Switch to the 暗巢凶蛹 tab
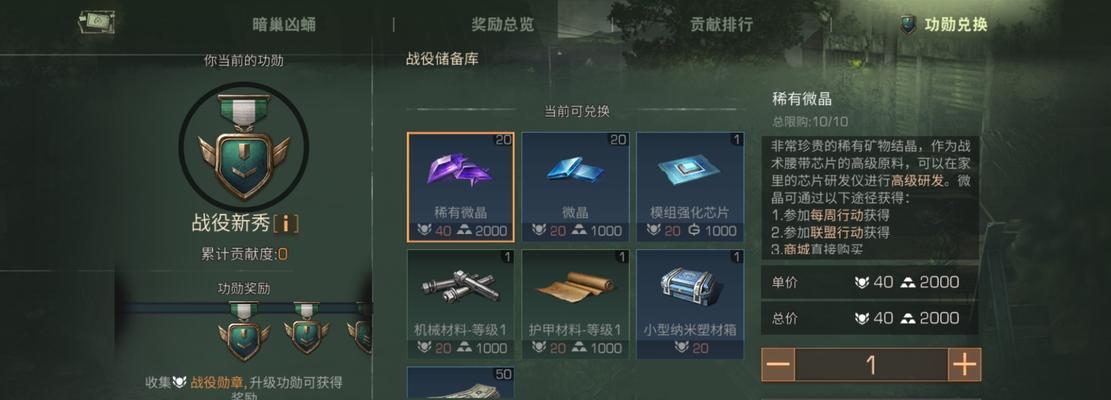Image resolution: width=1111 pixels, height=400 pixels. tap(284, 25)
